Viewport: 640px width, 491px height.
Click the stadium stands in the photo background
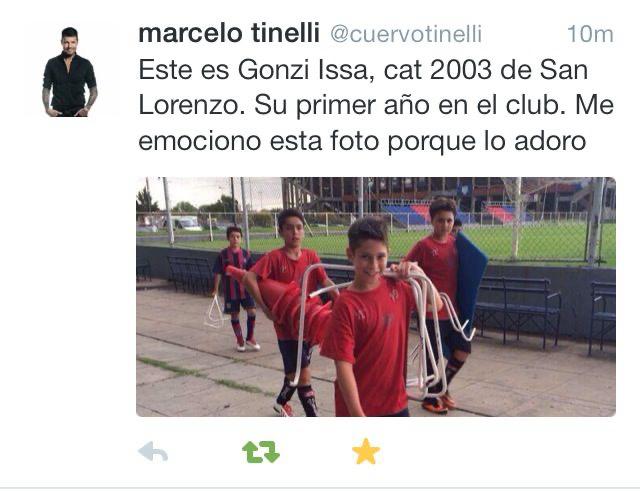pos(449,200)
